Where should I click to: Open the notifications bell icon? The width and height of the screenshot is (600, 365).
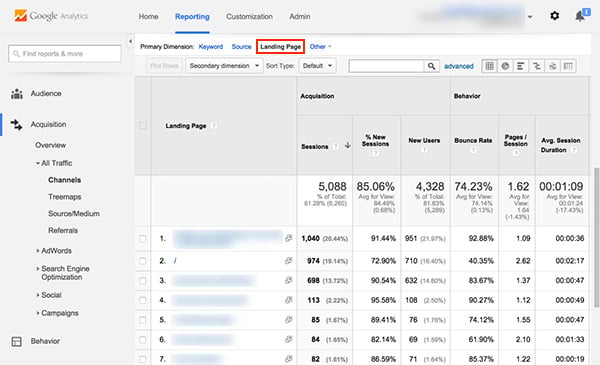[580, 16]
